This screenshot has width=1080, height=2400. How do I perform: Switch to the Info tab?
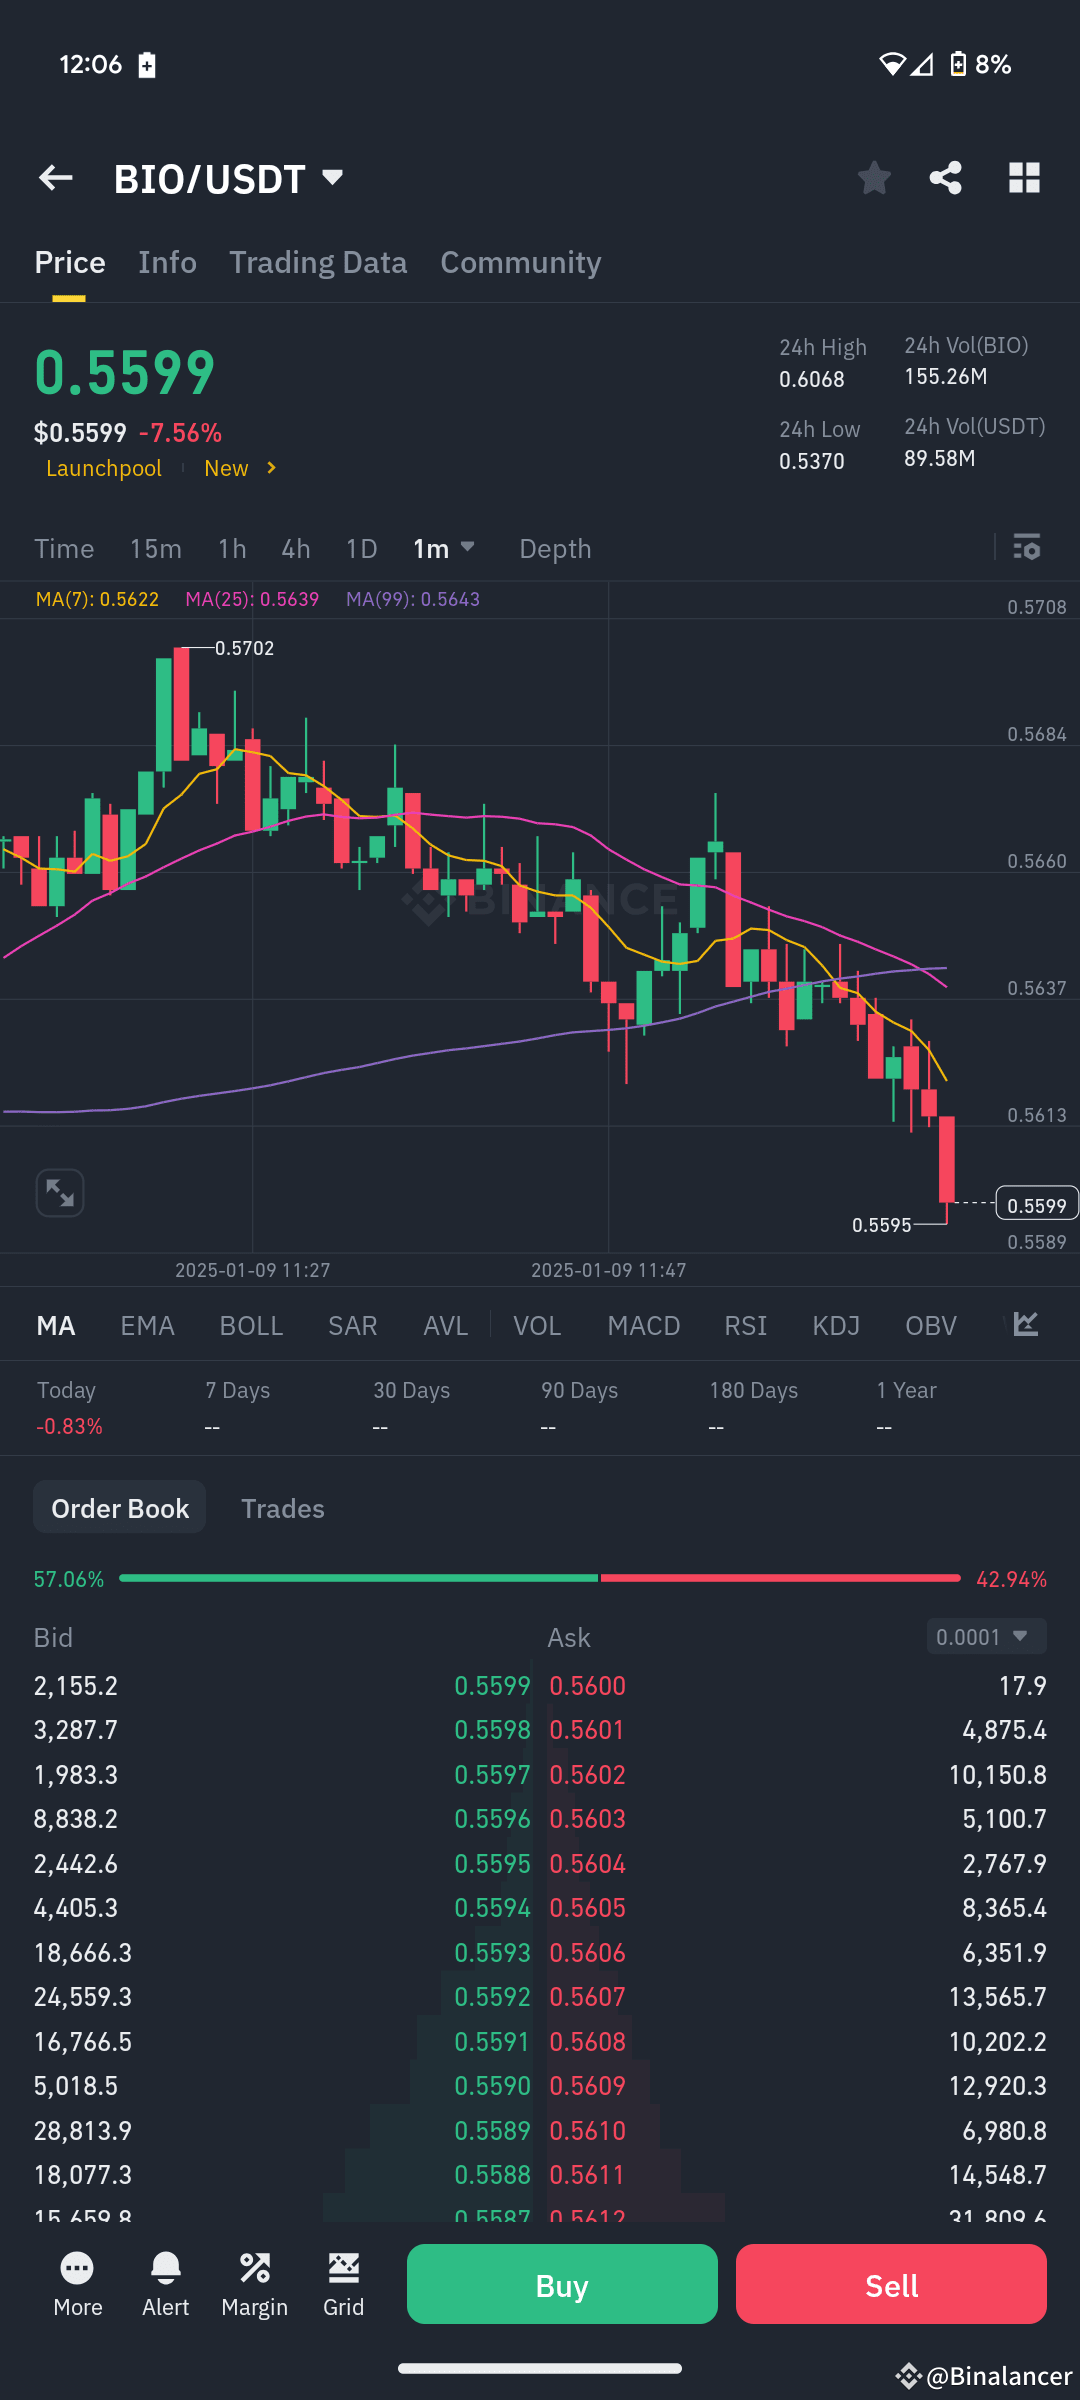pos(167,262)
